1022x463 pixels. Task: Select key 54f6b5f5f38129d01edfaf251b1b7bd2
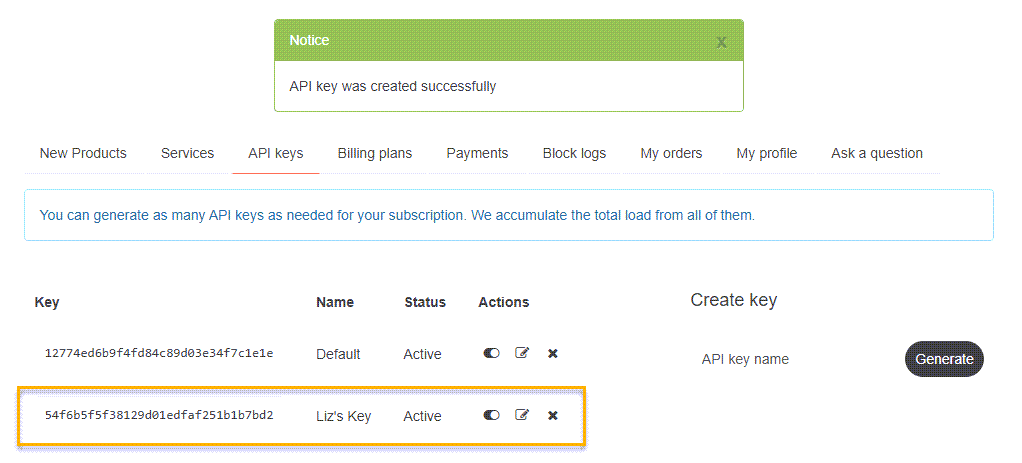click(x=159, y=415)
